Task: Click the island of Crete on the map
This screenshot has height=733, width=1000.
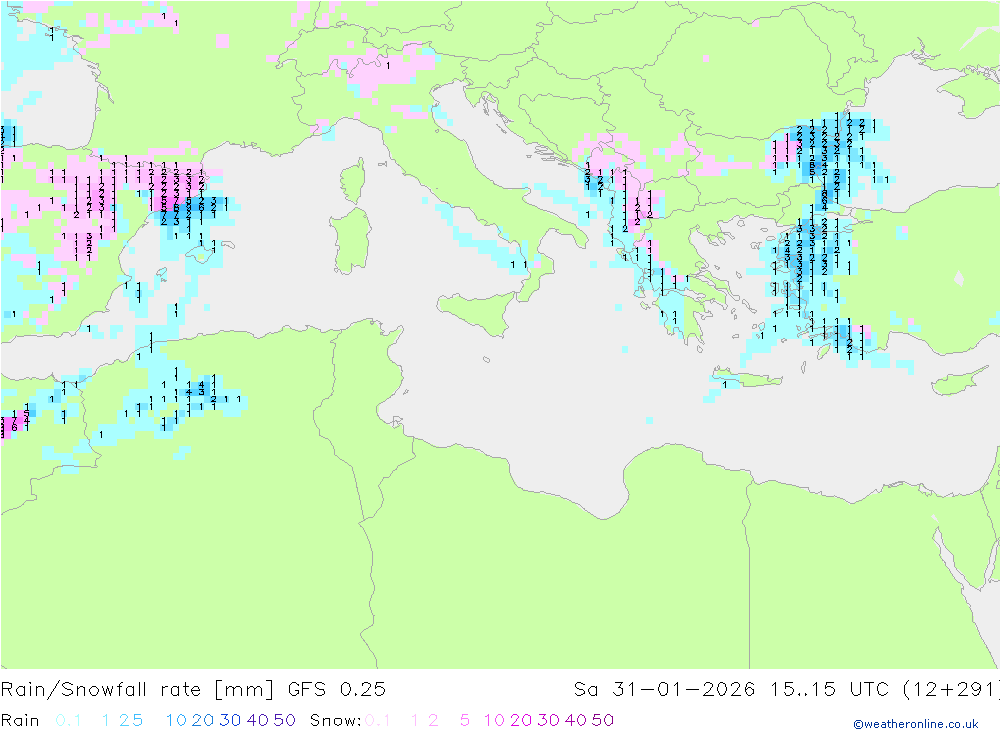Action: click(746, 378)
